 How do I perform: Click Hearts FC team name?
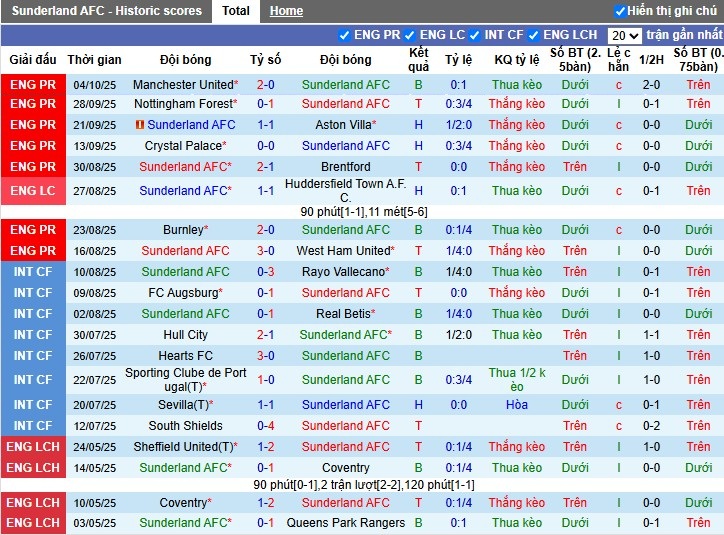tap(186, 356)
